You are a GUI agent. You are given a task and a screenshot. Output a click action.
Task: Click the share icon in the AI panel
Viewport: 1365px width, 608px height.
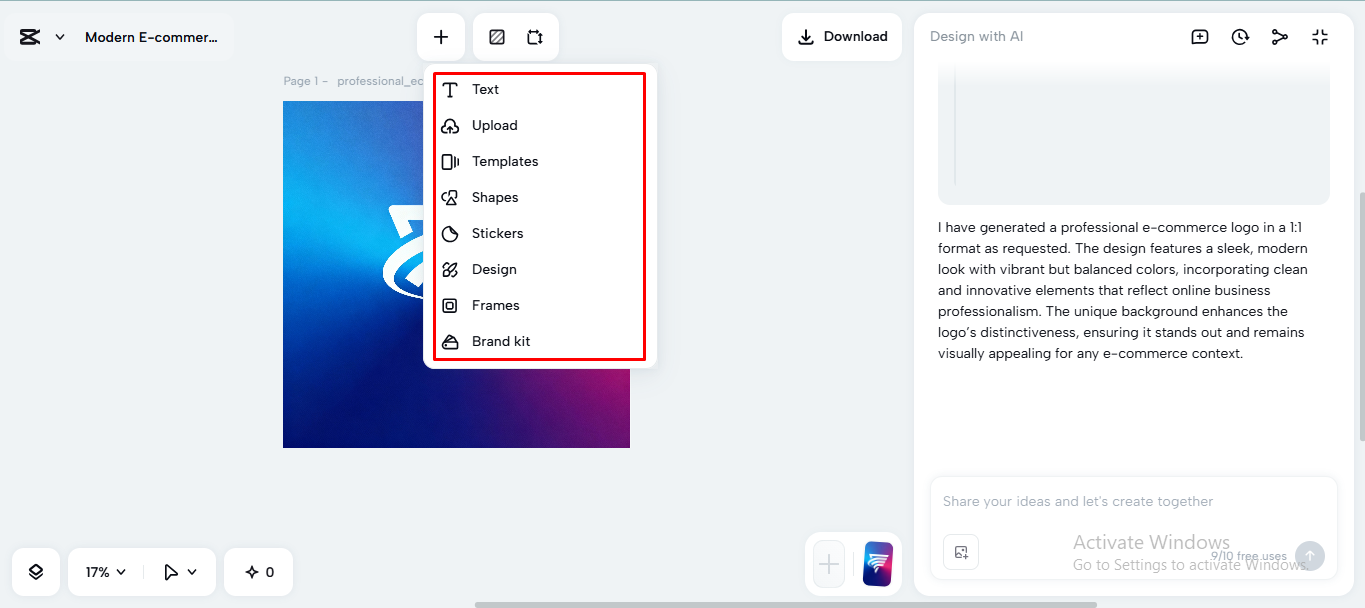(1280, 36)
